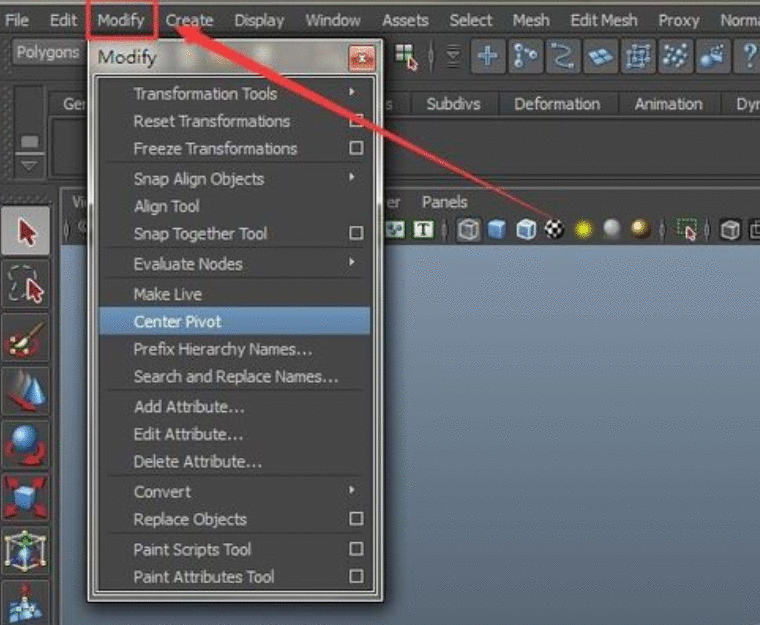
Task: Switch to the Deformation shelf tab
Action: pyautogui.click(x=557, y=104)
